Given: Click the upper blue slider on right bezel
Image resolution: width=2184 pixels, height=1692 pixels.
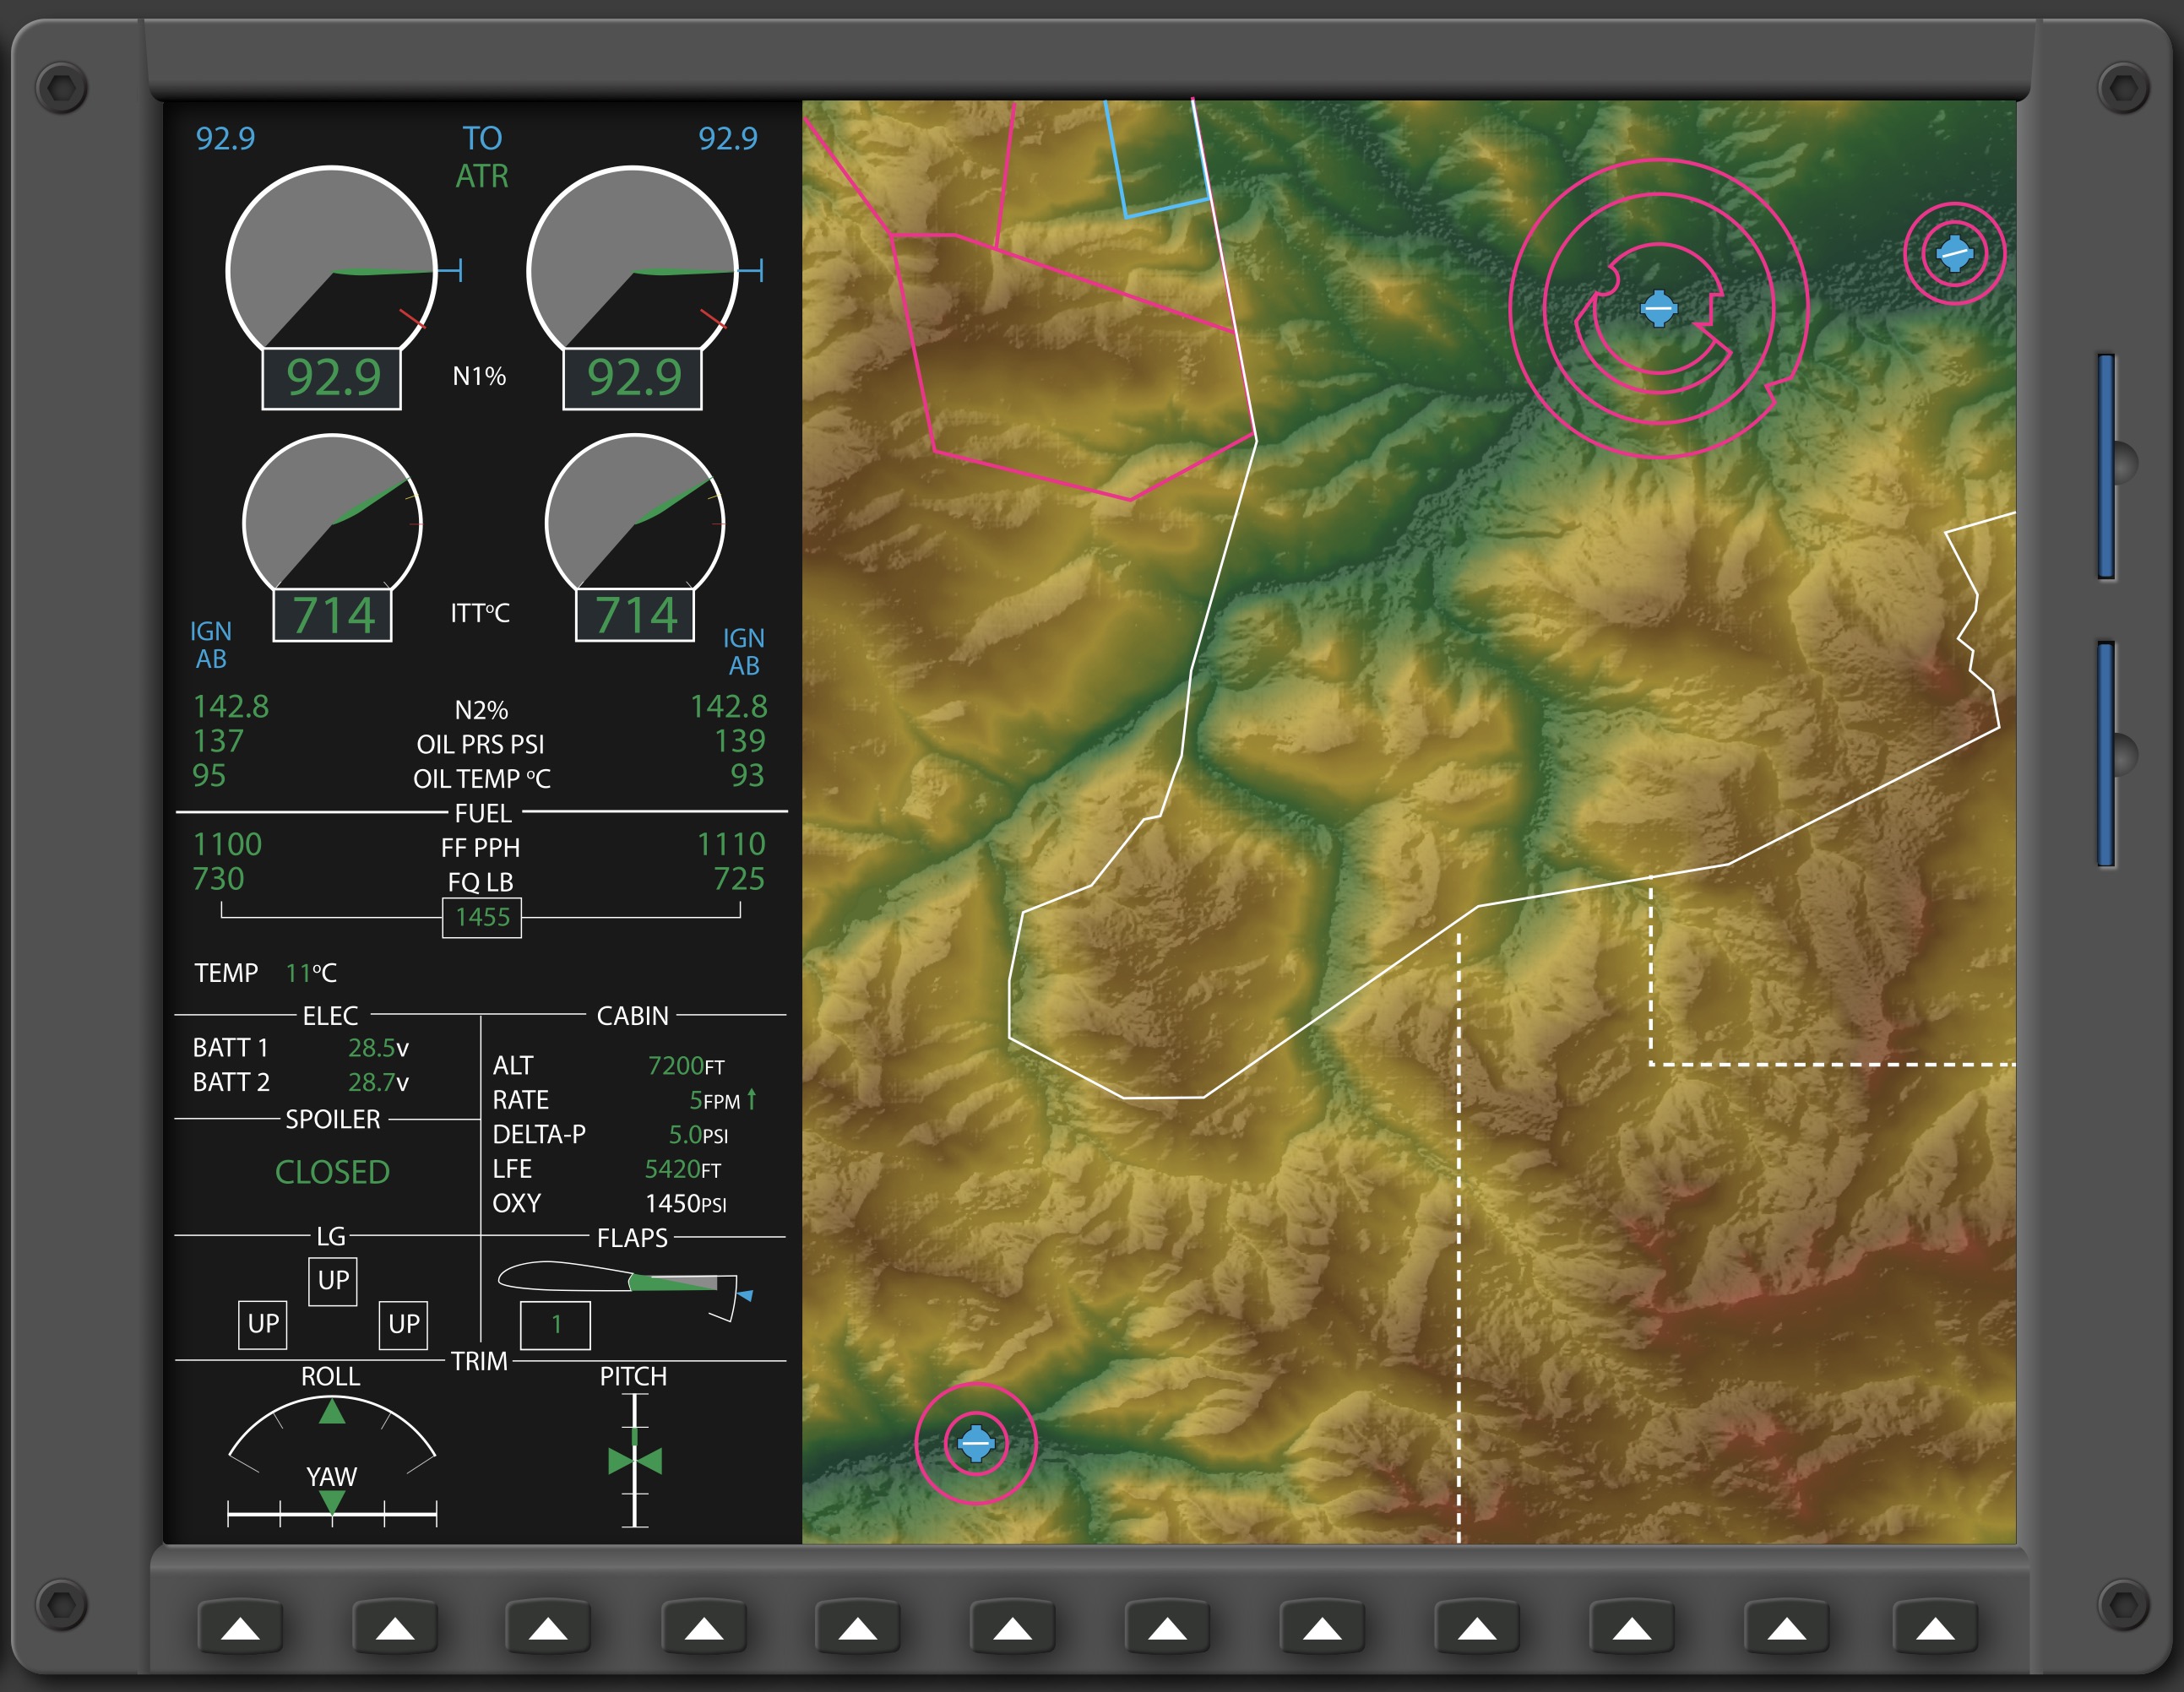Looking at the screenshot, I should (x=2106, y=466).
